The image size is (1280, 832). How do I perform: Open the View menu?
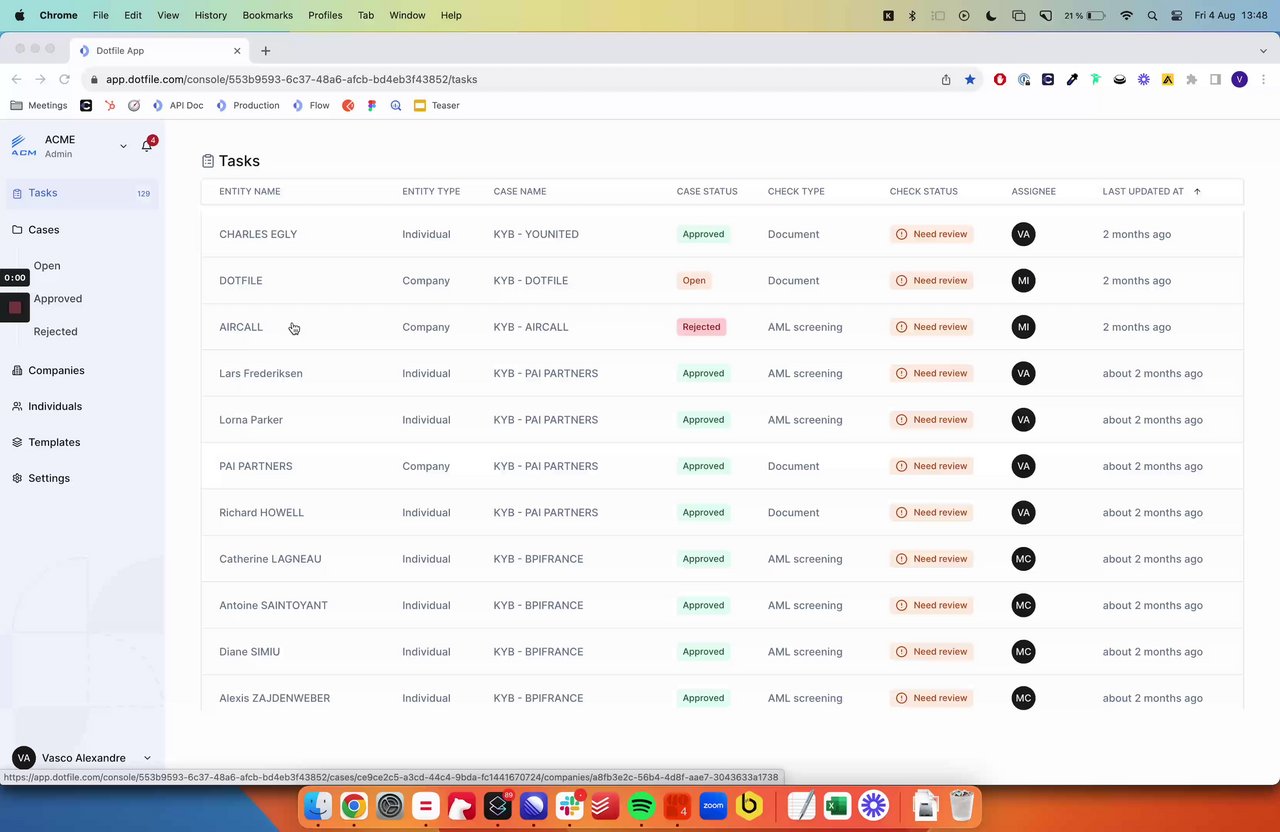tap(168, 15)
